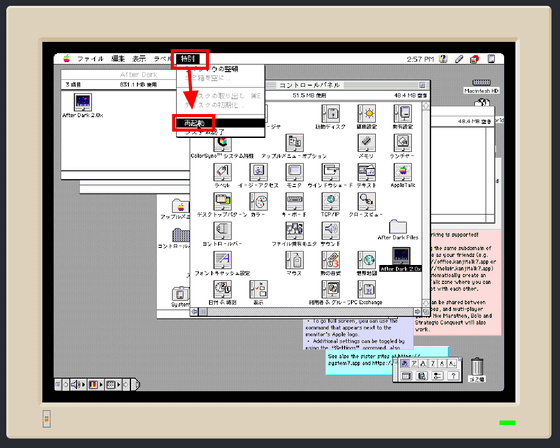Image resolution: width=560 pixels, height=448 pixels.
Task: Select the フォントキャッシュ設定 font cache icon
Action: (222, 260)
